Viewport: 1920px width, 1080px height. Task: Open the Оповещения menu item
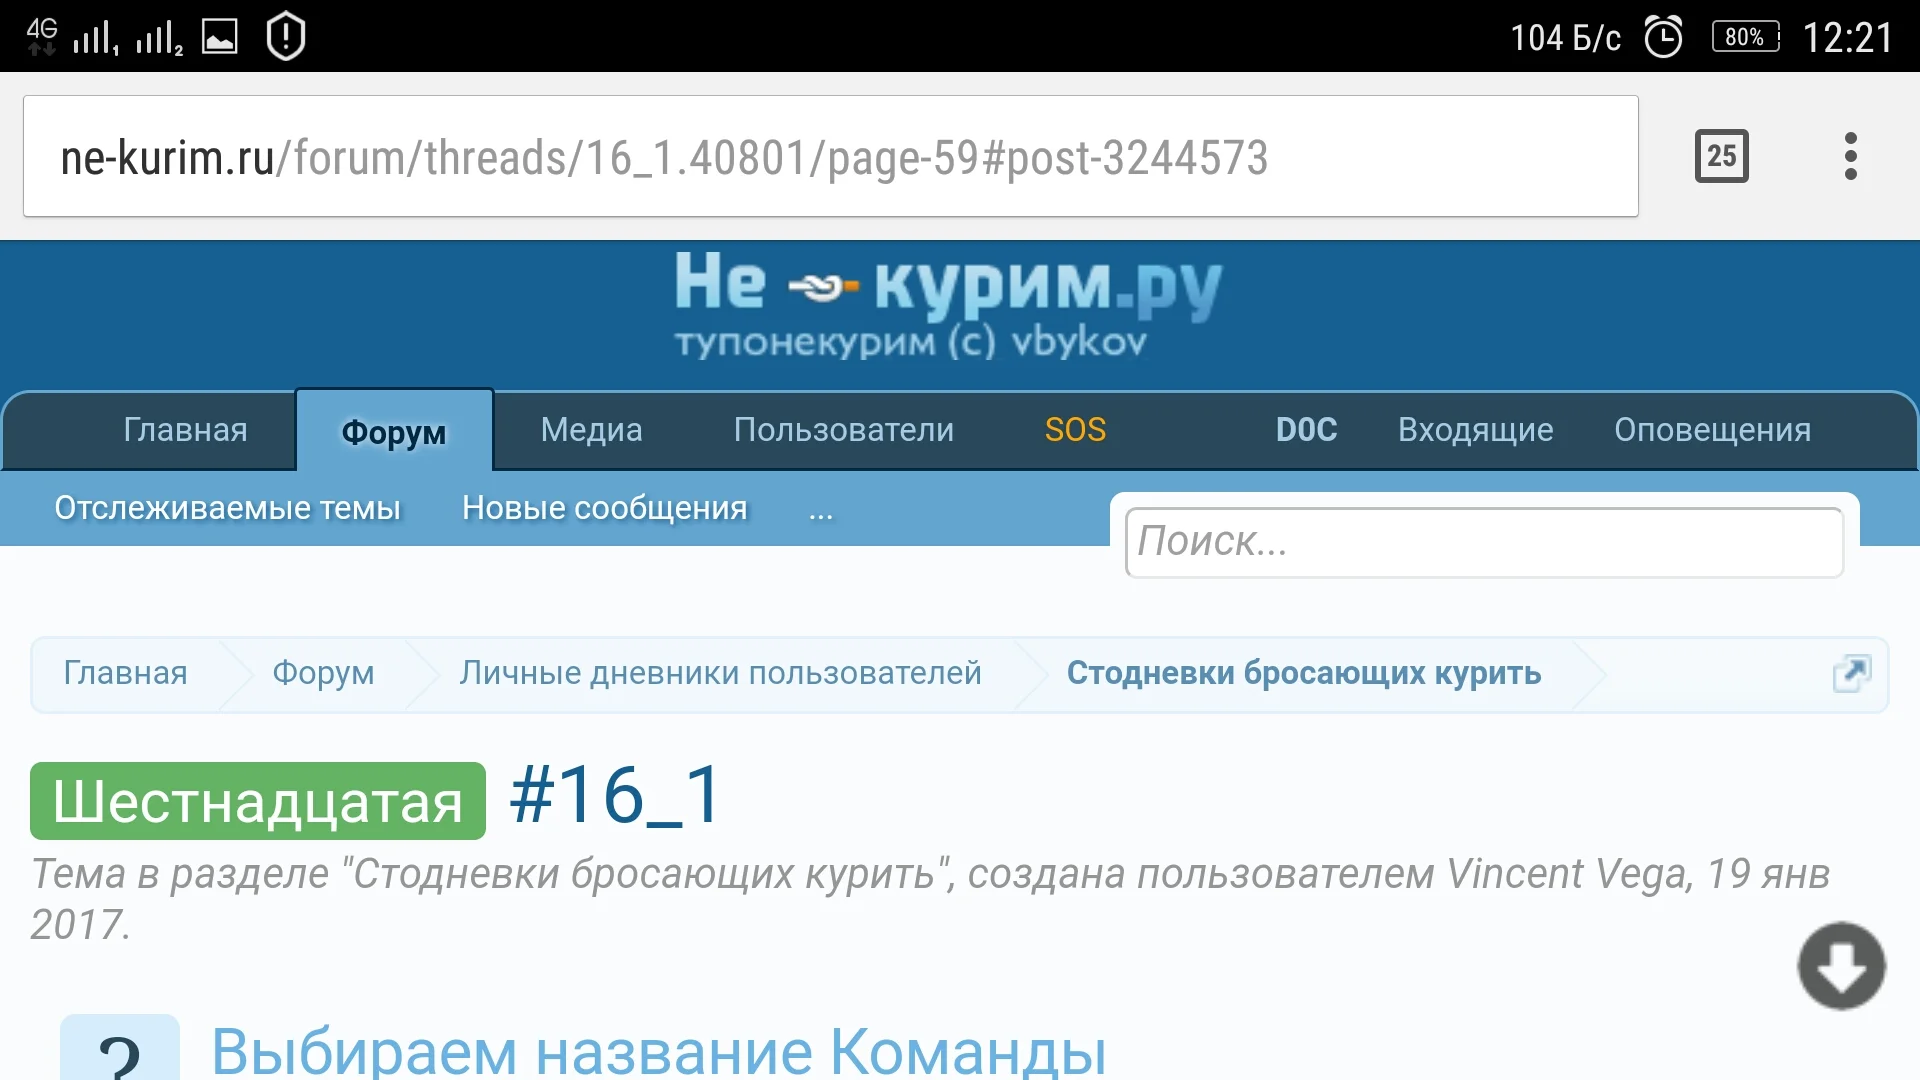(x=1712, y=430)
